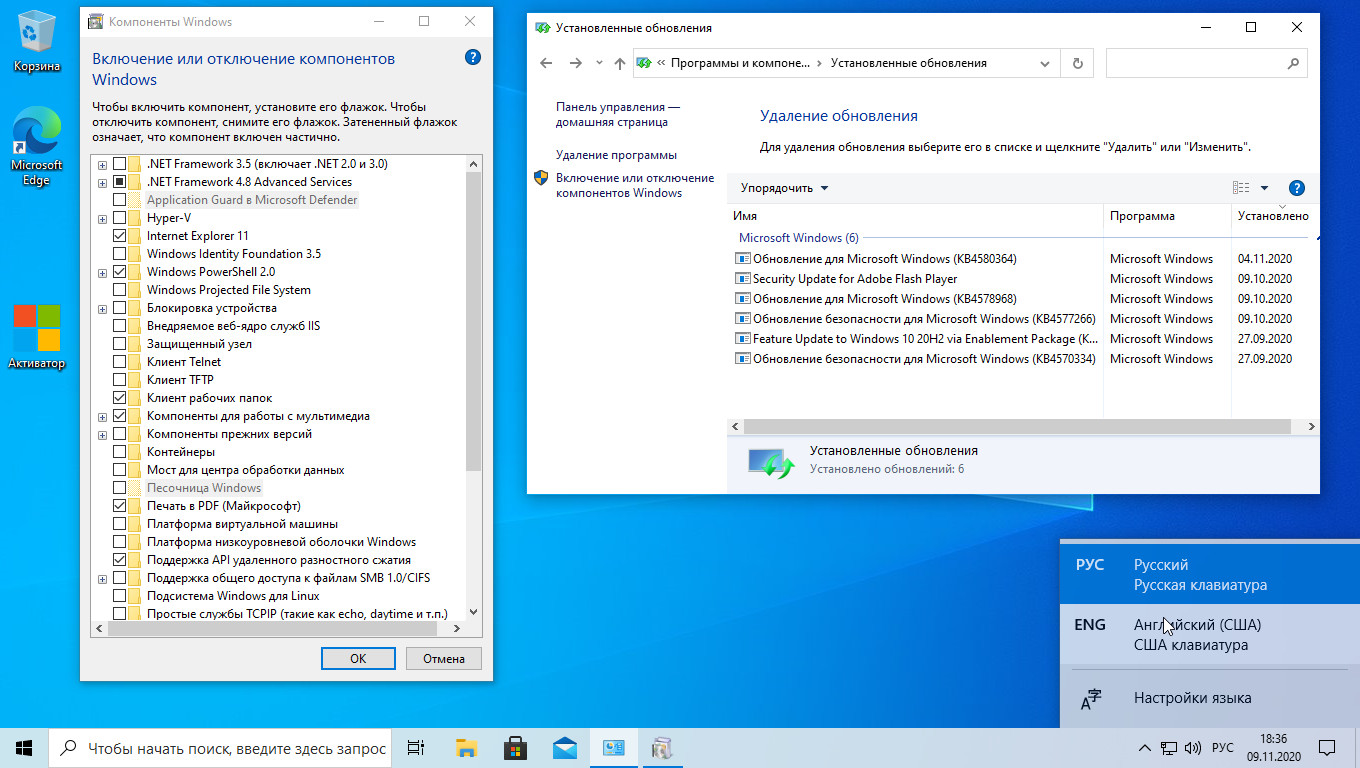
Task: Enable the Контейнеры checkbox
Action: pyautogui.click(x=120, y=452)
